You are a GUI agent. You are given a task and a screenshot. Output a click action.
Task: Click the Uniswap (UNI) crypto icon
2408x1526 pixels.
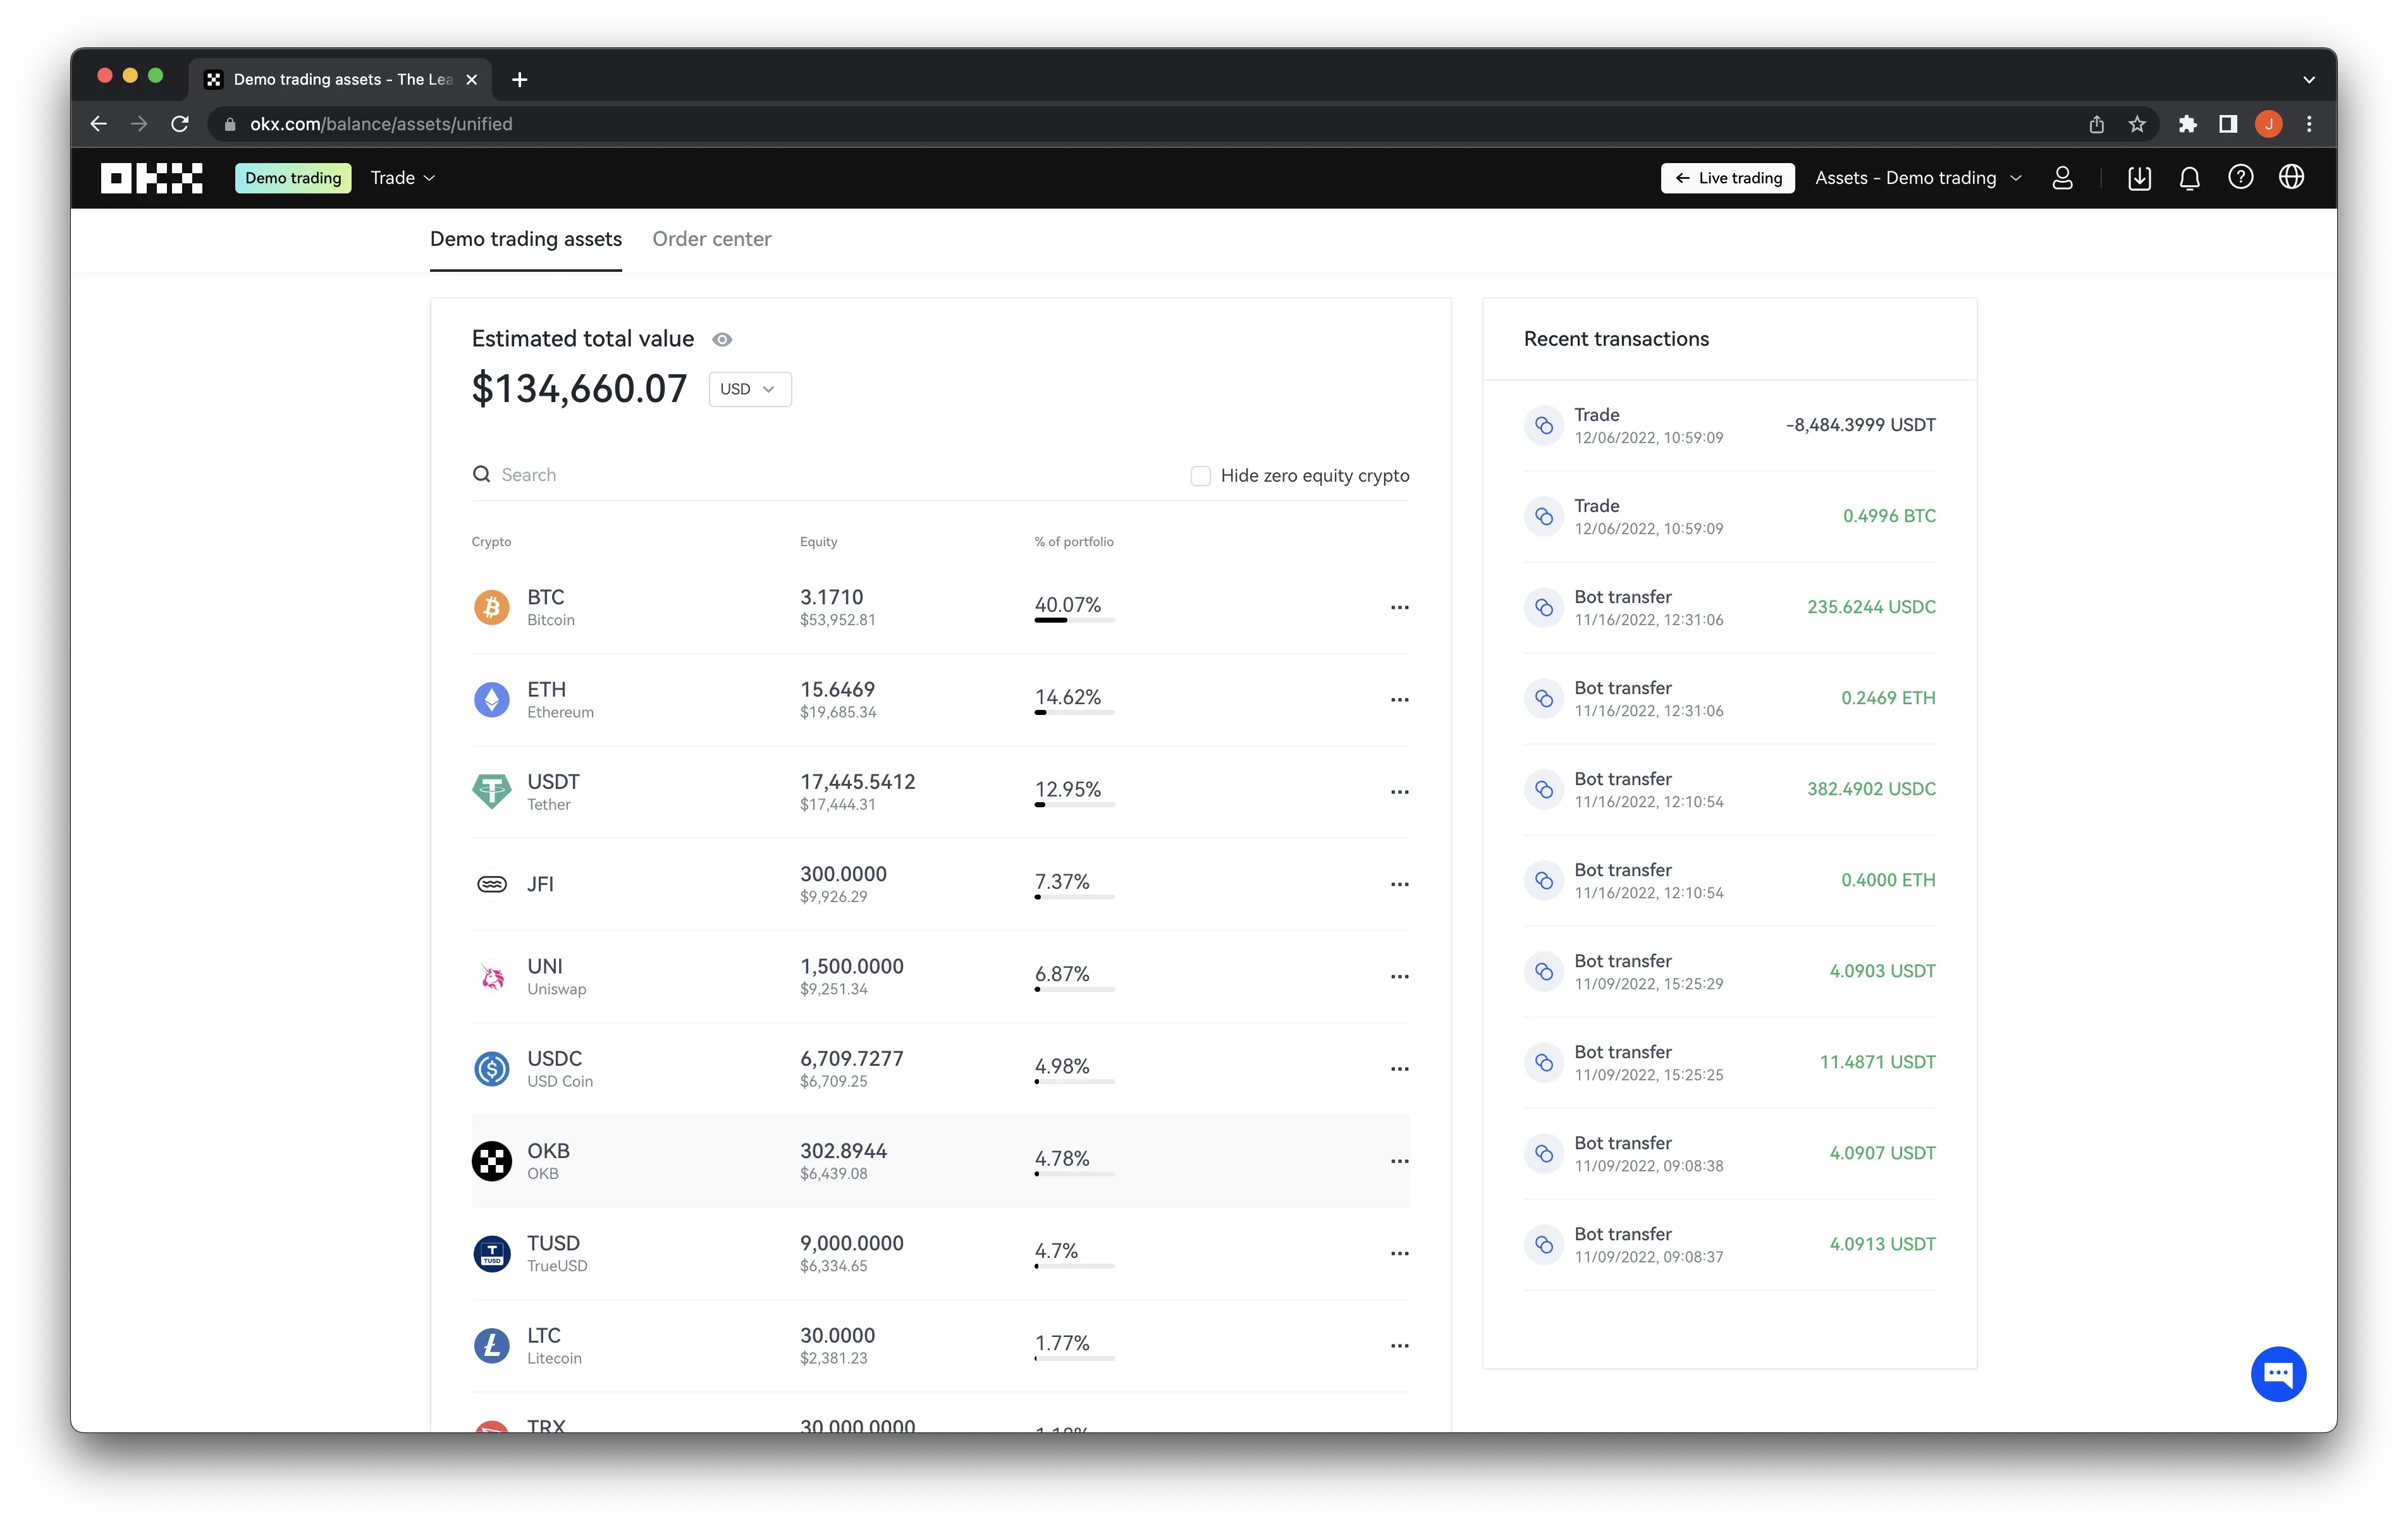click(x=491, y=975)
